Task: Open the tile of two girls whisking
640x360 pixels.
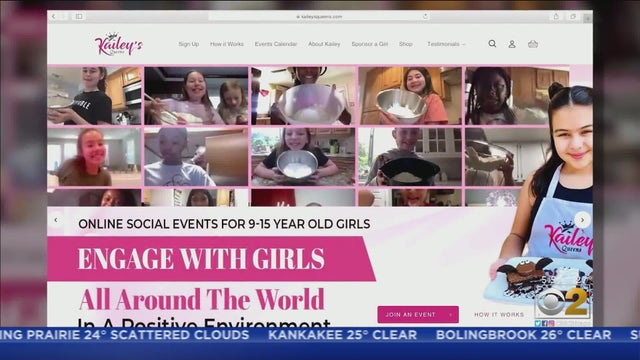Action: pyautogui.click(x=196, y=96)
